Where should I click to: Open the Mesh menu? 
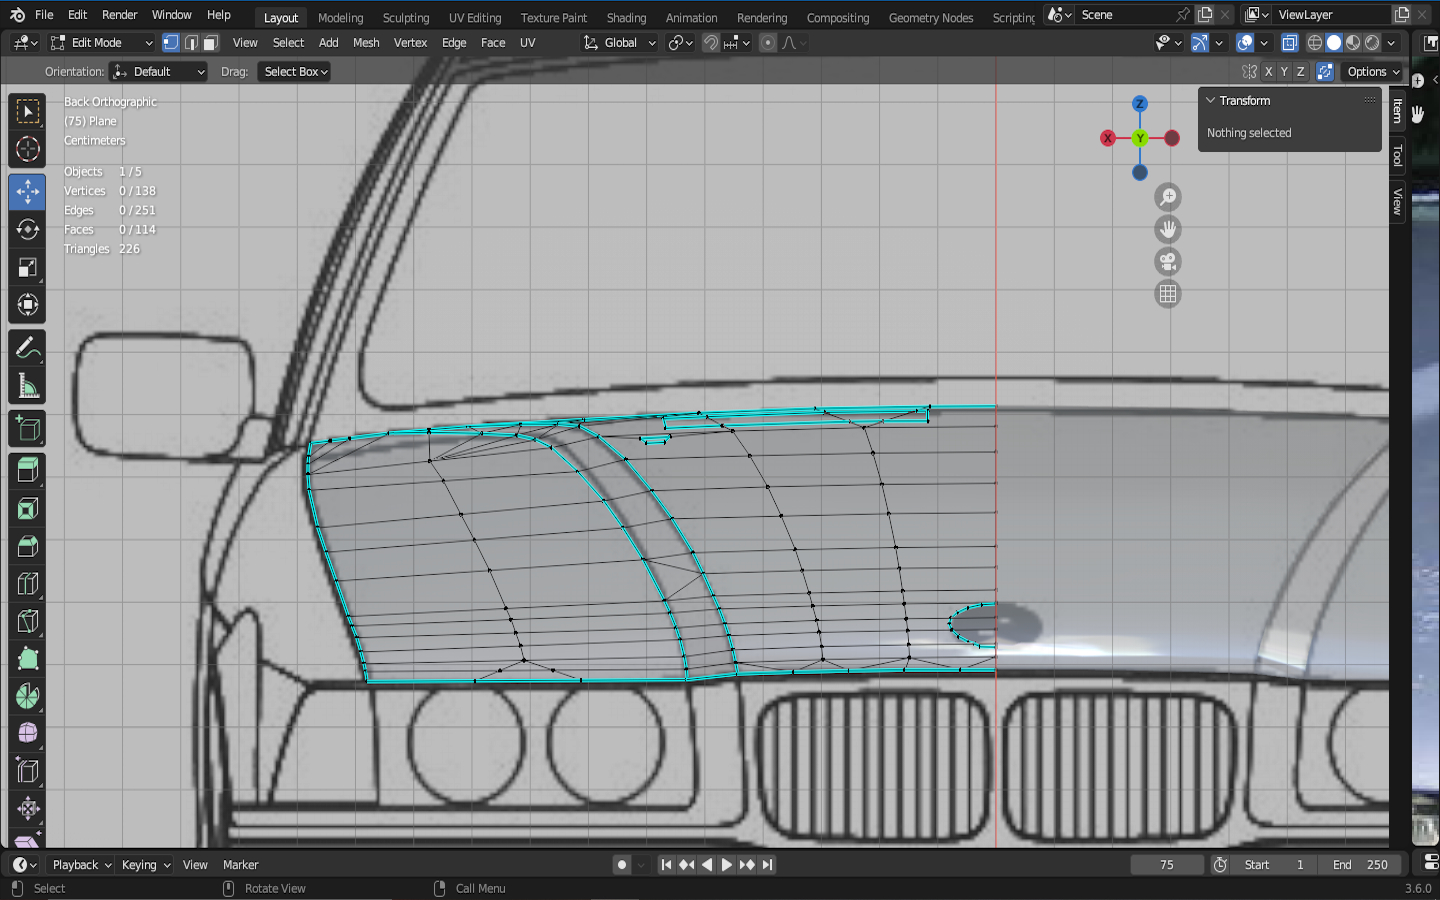[x=366, y=43]
